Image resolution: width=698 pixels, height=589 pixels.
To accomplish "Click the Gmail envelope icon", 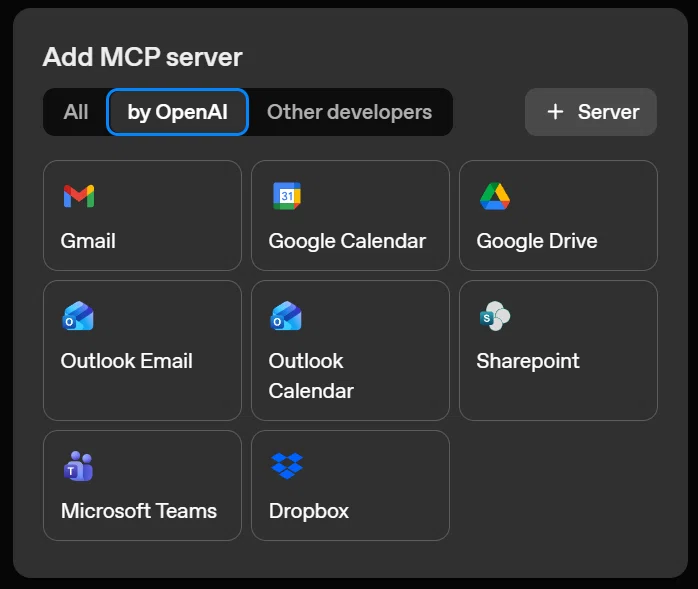I will click(79, 196).
